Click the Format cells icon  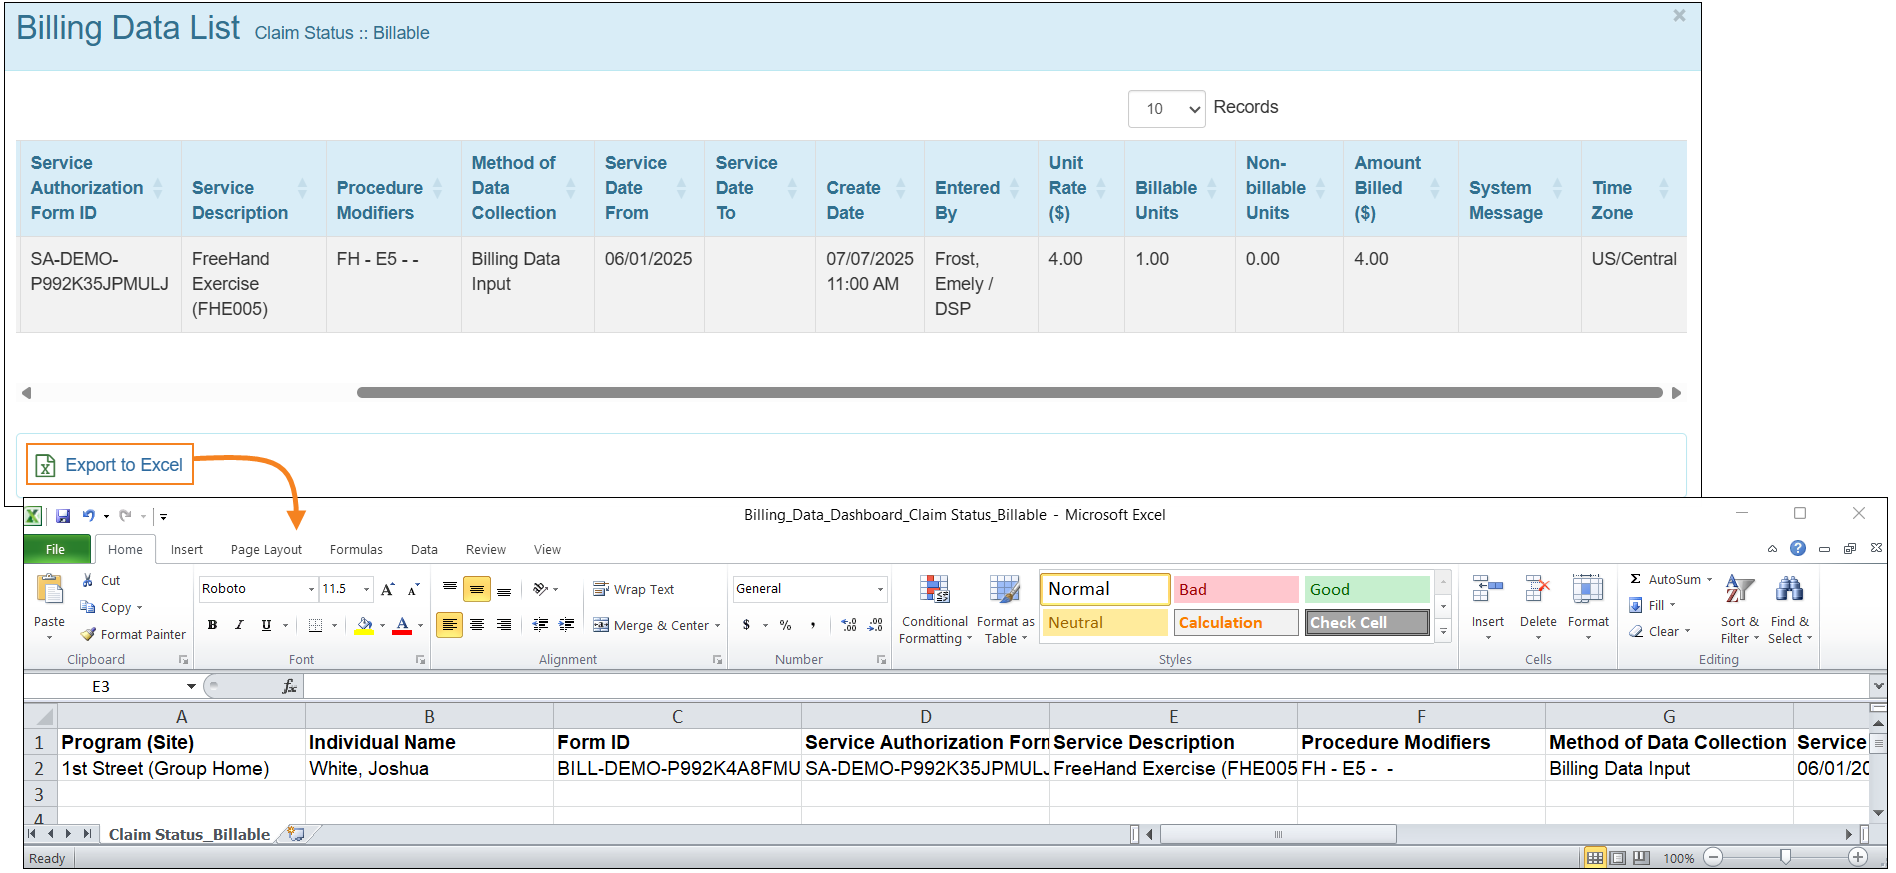point(1588,590)
